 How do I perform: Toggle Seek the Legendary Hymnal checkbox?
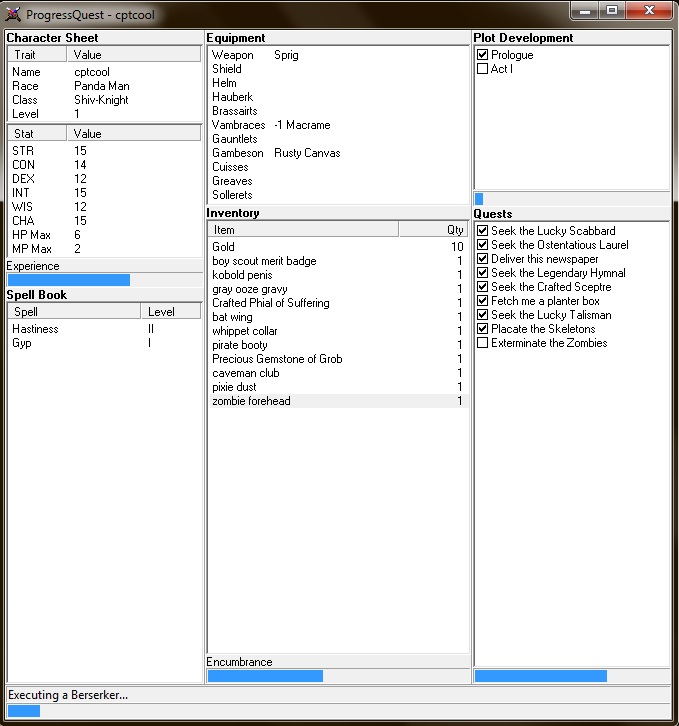click(482, 273)
